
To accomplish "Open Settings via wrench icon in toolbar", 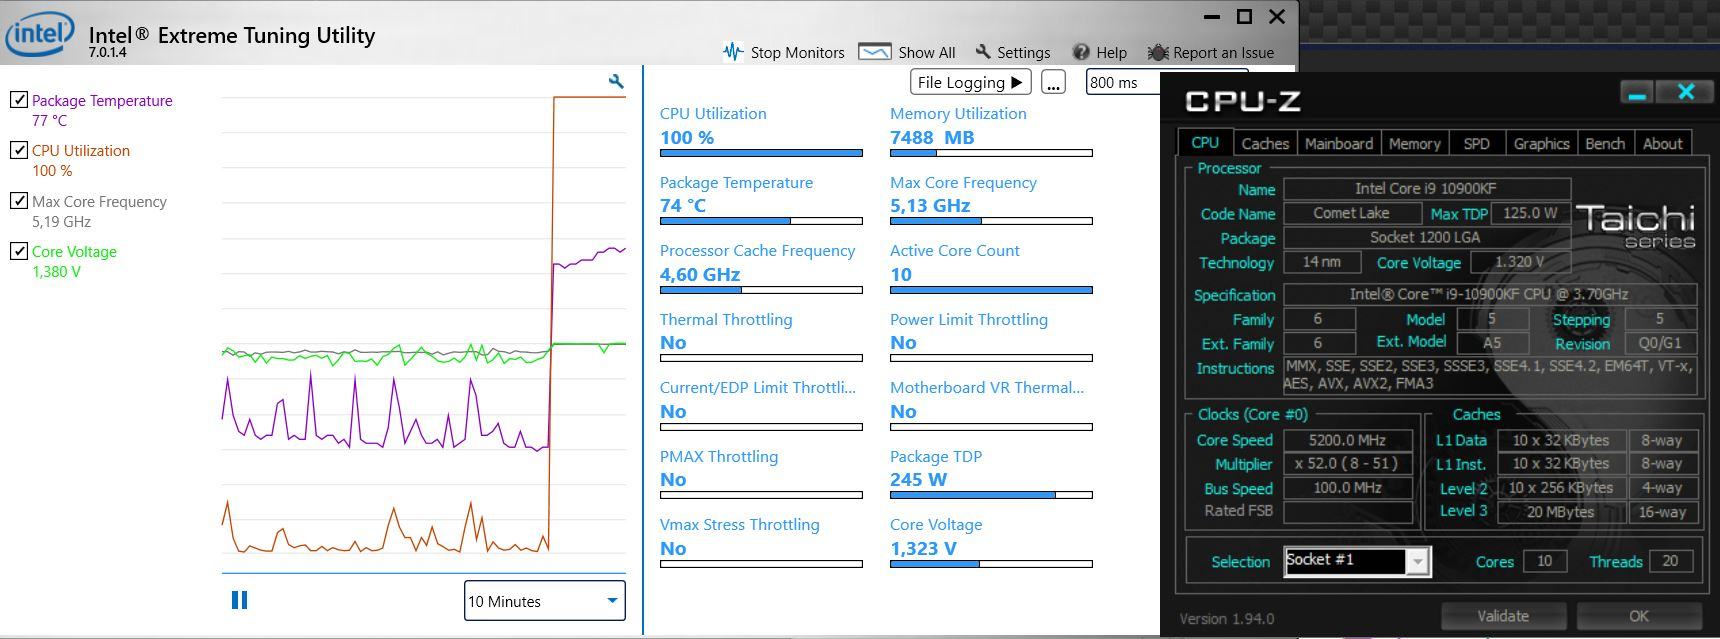I will (x=983, y=51).
